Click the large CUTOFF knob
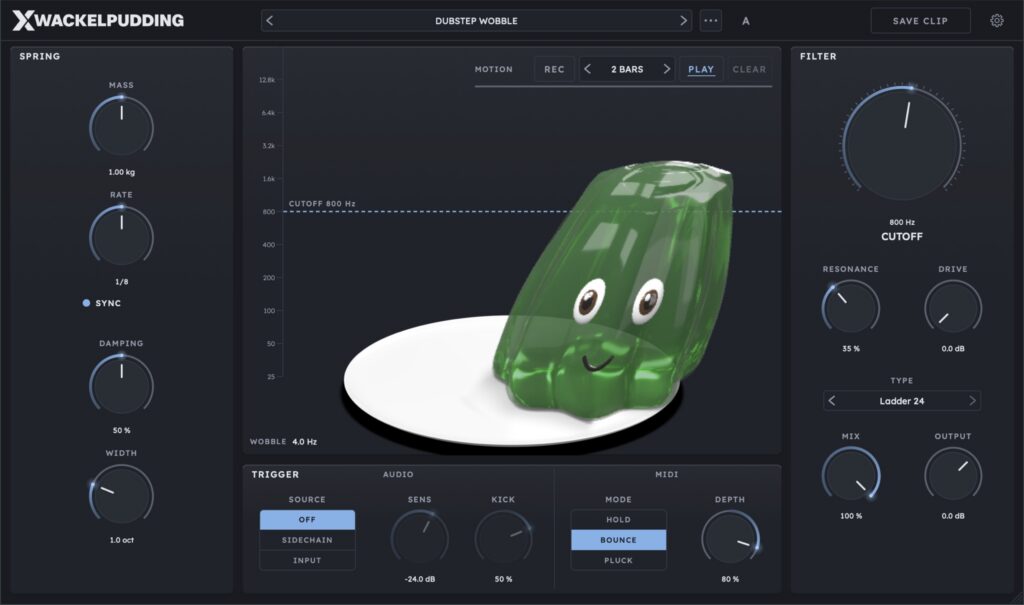1024x605 pixels. pos(902,144)
